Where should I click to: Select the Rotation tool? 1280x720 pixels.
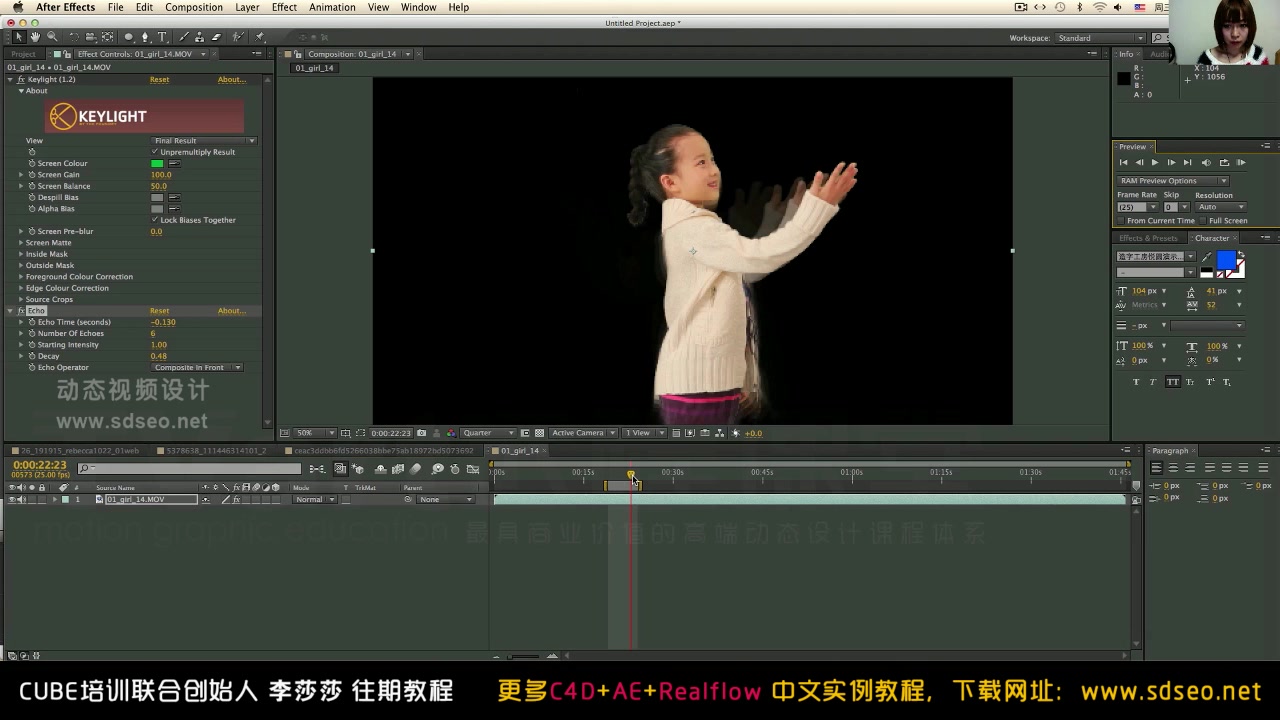coord(74,37)
